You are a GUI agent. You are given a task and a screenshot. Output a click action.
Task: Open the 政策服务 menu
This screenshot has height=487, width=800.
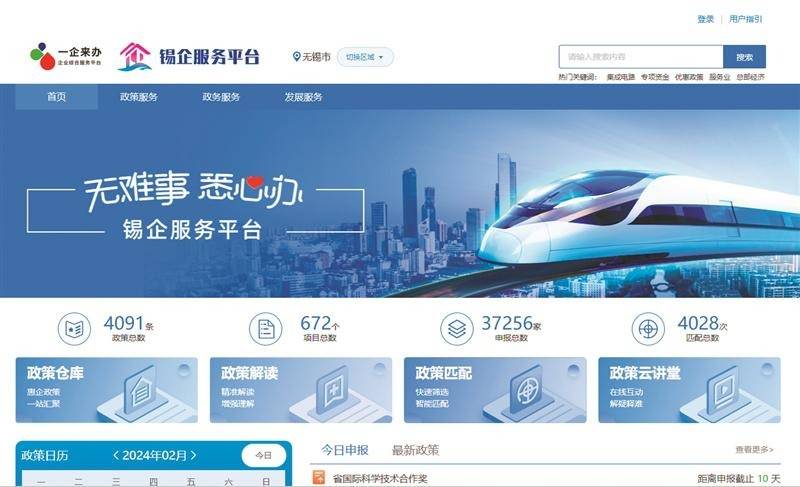click(x=139, y=97)
